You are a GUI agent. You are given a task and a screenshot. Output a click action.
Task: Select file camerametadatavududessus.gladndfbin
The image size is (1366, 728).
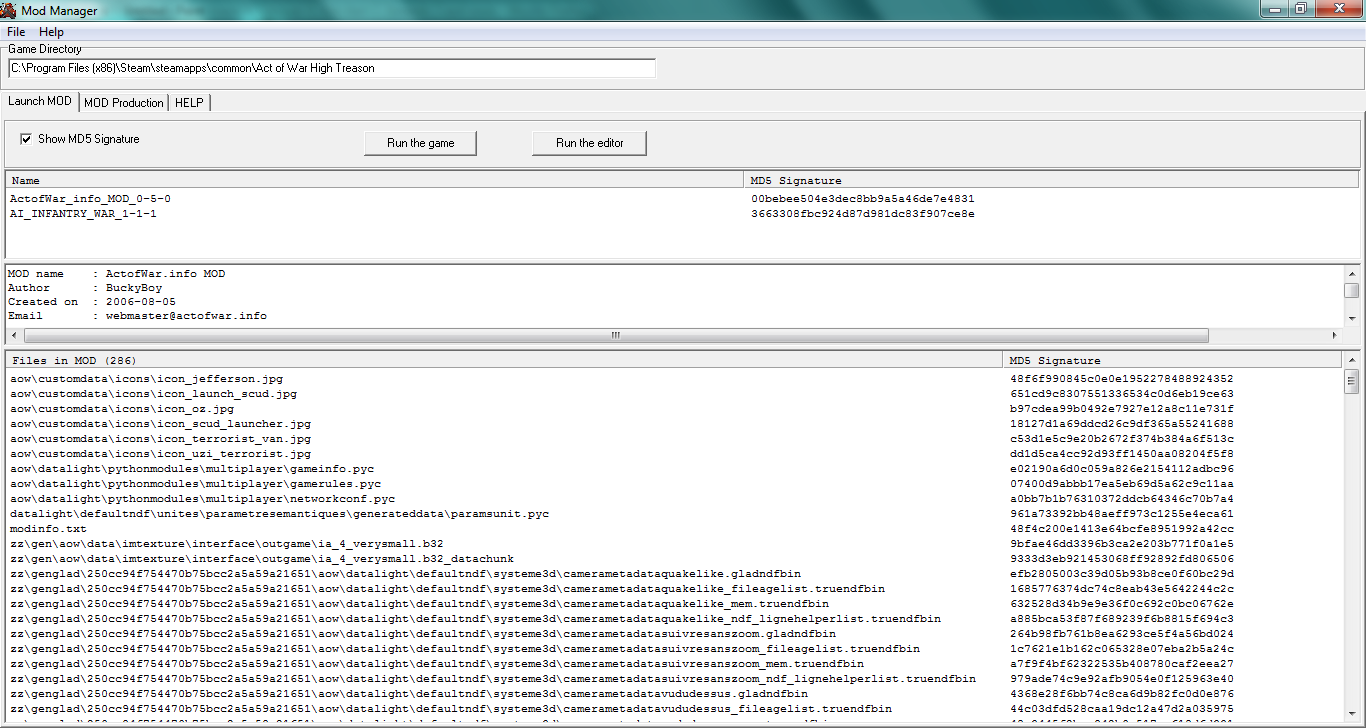pyautogui.click(x=409, y=694)
